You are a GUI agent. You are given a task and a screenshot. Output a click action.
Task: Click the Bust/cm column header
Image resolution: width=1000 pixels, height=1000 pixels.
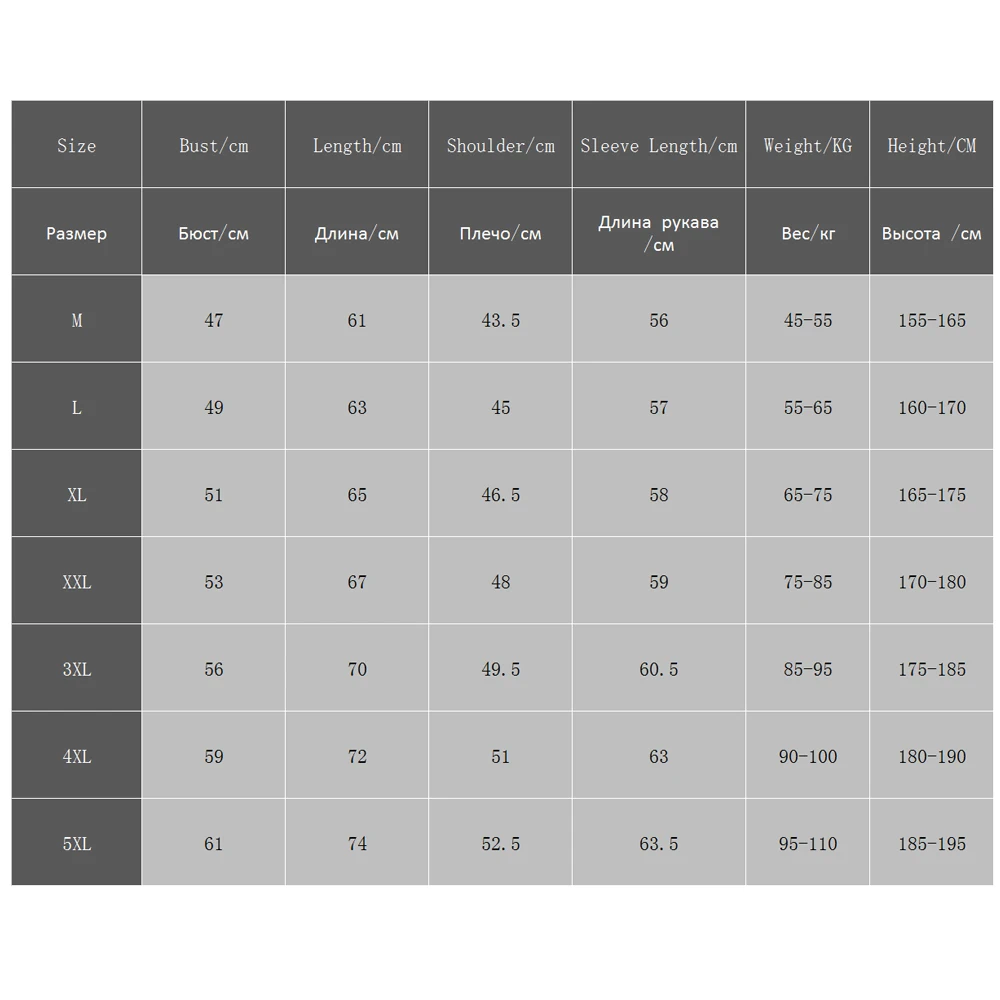click(x=213, y=146)
